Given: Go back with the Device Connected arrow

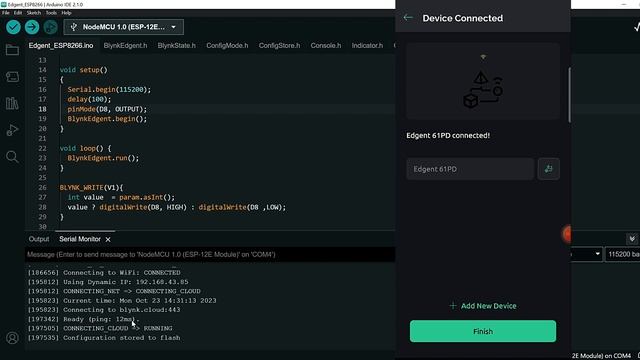Looking at the screenshot, I should [x=408, y=18].
